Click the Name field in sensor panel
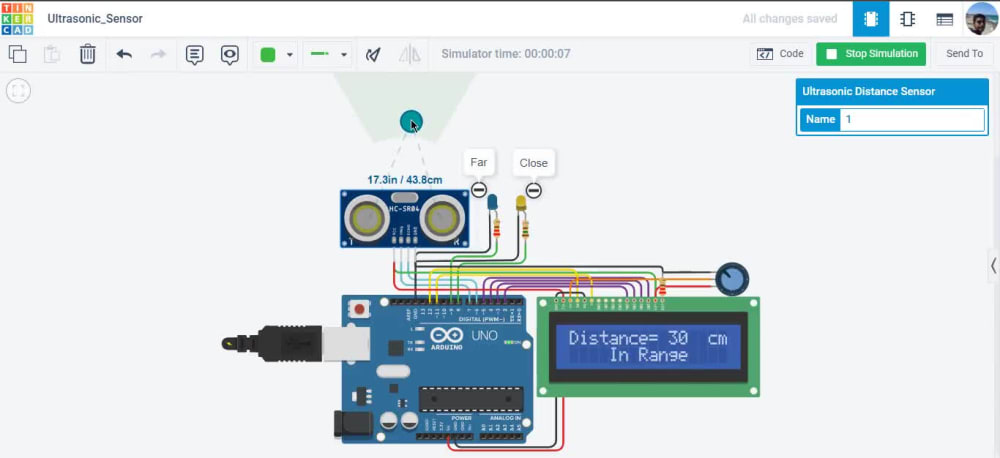The image size is (1000, 458). (x=912, y=120)
